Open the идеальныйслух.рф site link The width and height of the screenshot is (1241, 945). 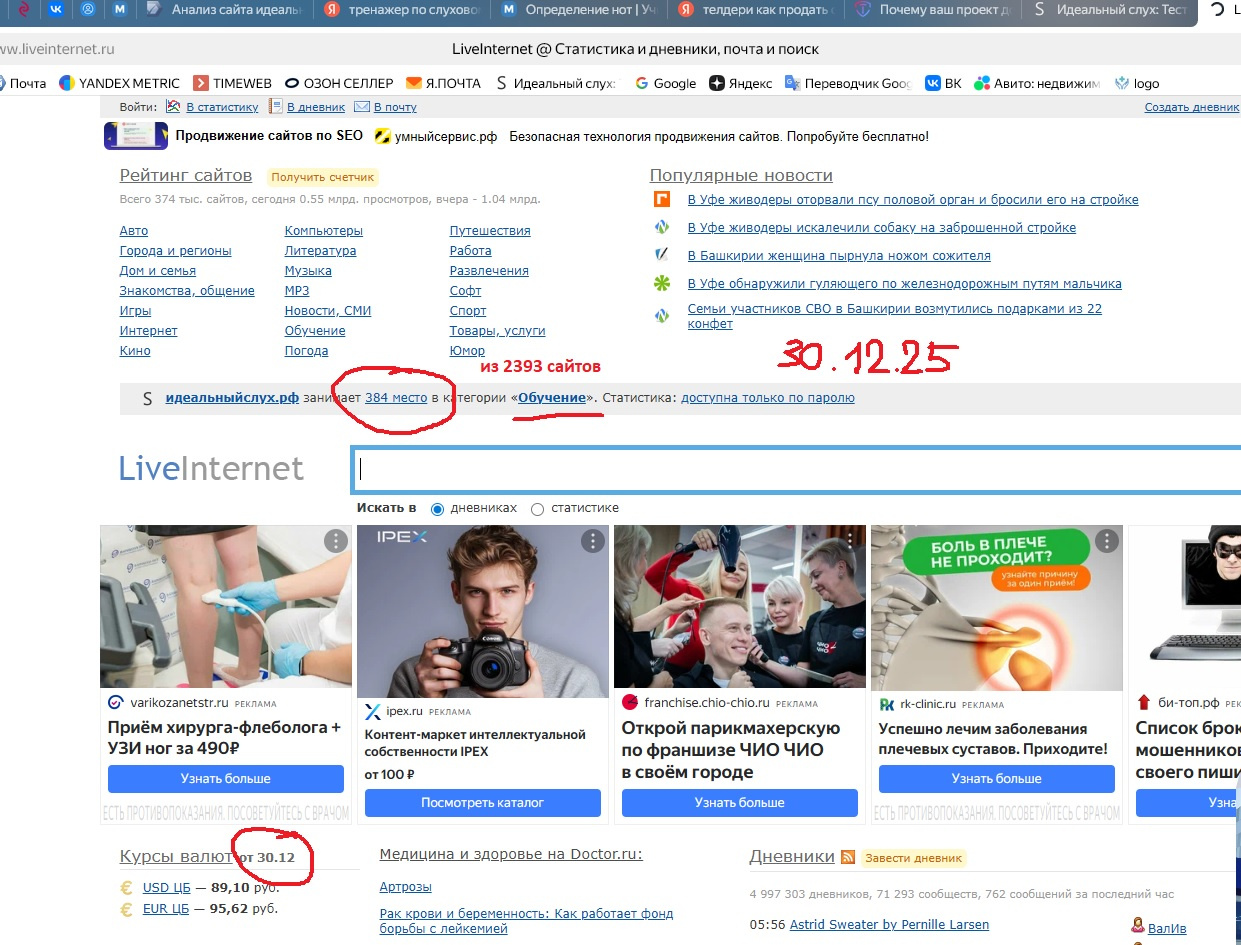(232, 398)
